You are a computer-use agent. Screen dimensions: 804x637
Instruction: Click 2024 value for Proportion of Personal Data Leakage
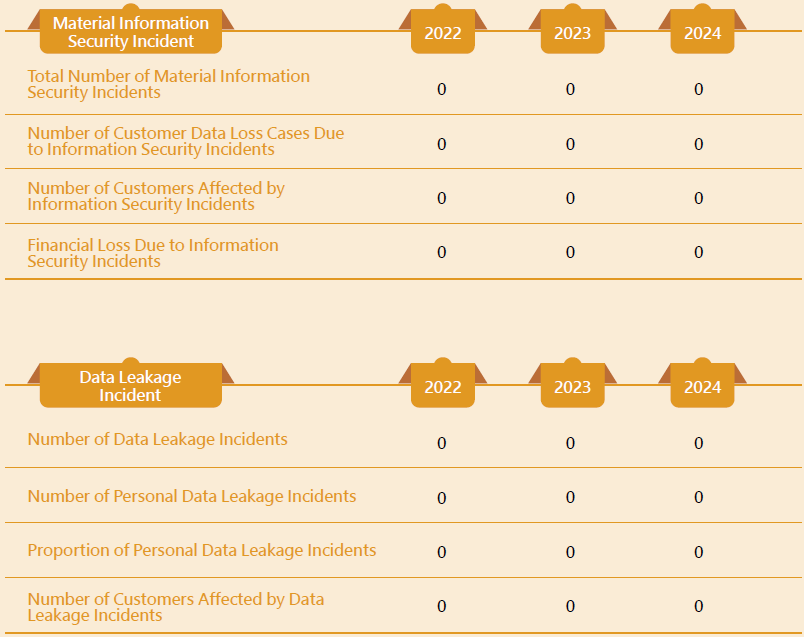[x=698, y=552]
